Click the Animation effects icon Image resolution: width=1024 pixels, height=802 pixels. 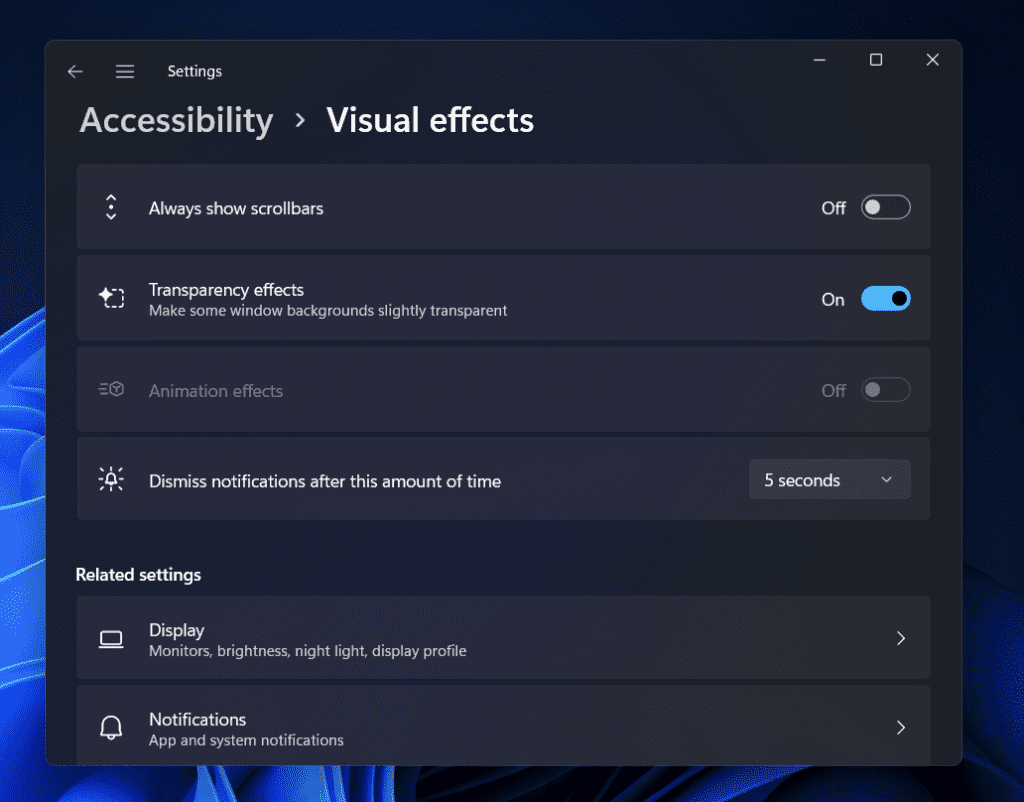pyautogui.click(x=111, y=389)
